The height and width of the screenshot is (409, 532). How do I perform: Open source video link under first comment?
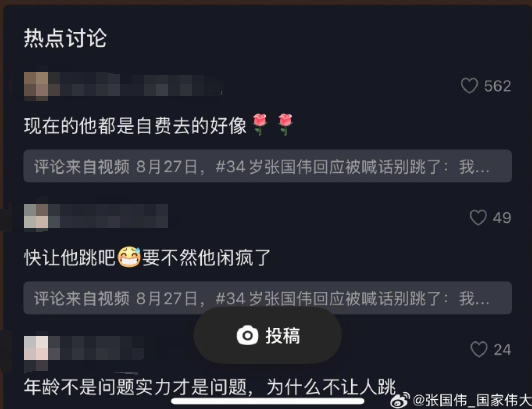[268, 166]
